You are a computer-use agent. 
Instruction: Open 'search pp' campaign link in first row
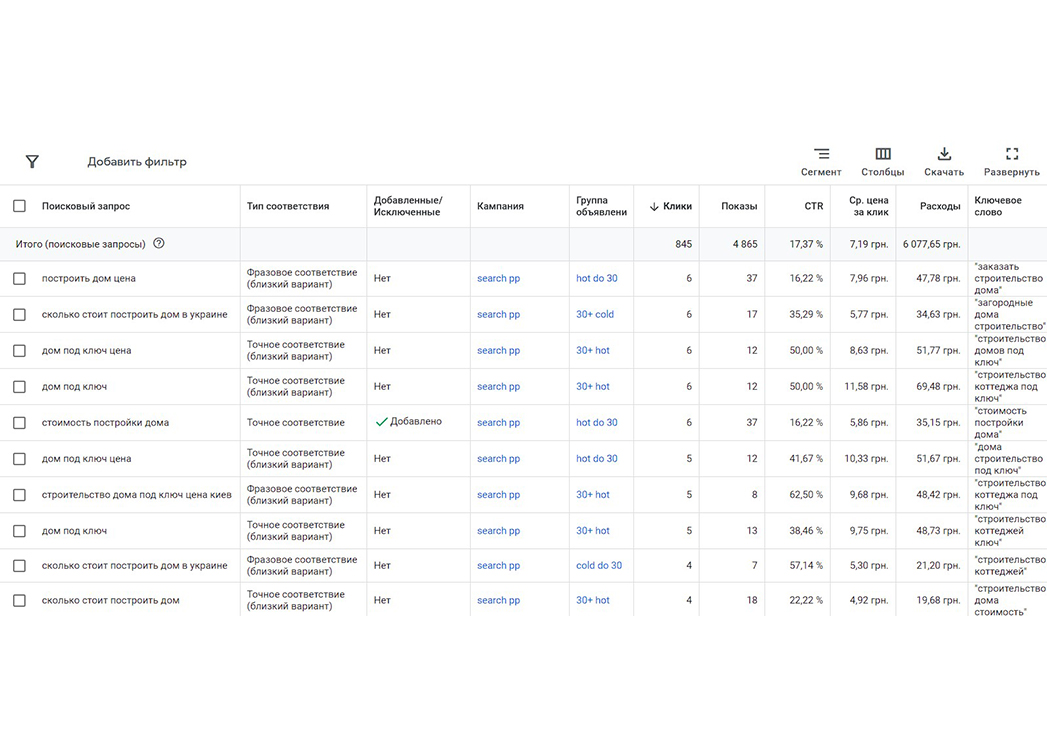click(498, 278)
